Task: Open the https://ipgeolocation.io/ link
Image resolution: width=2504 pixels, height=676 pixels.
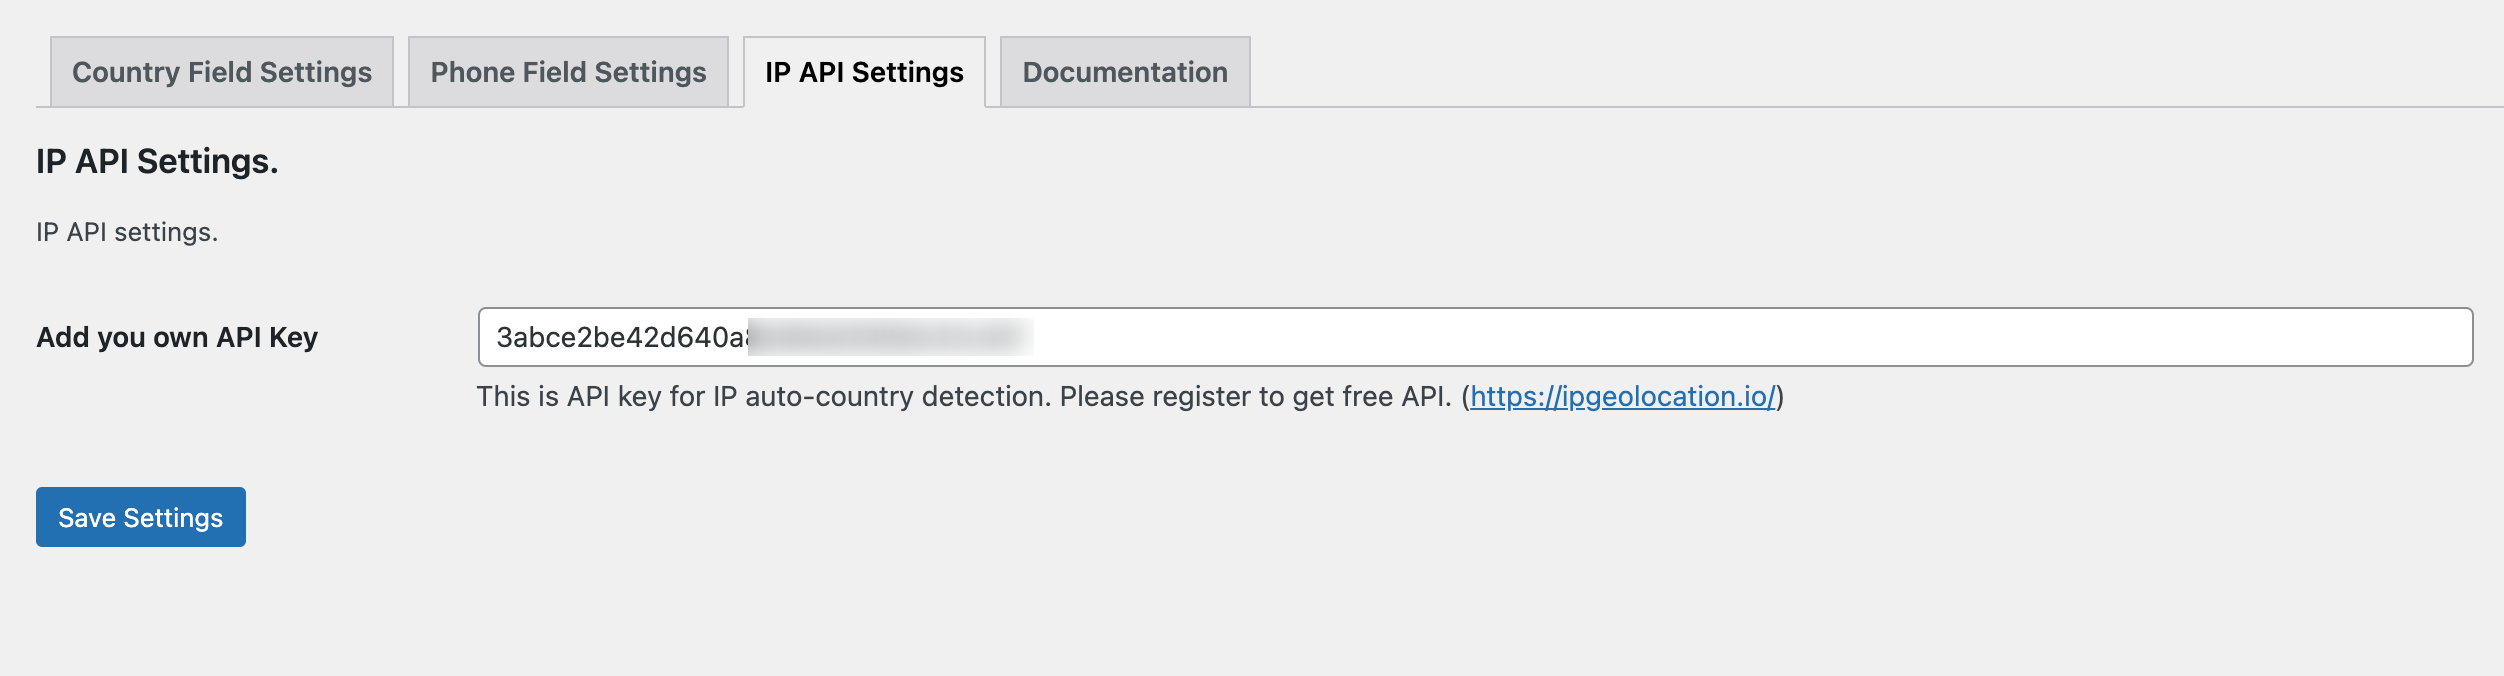Action: point(1622,397)
